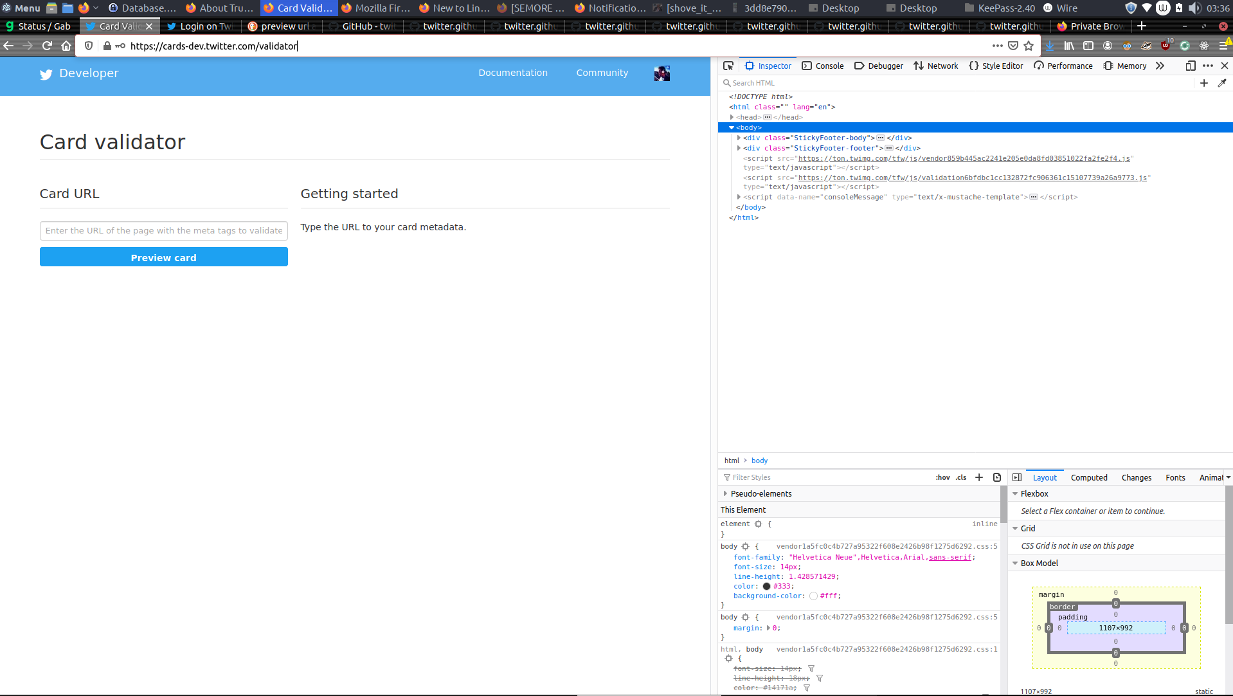This screenshot has height=696, width=1233.
Task: Click the Preview card button
Action: point(164,258)
